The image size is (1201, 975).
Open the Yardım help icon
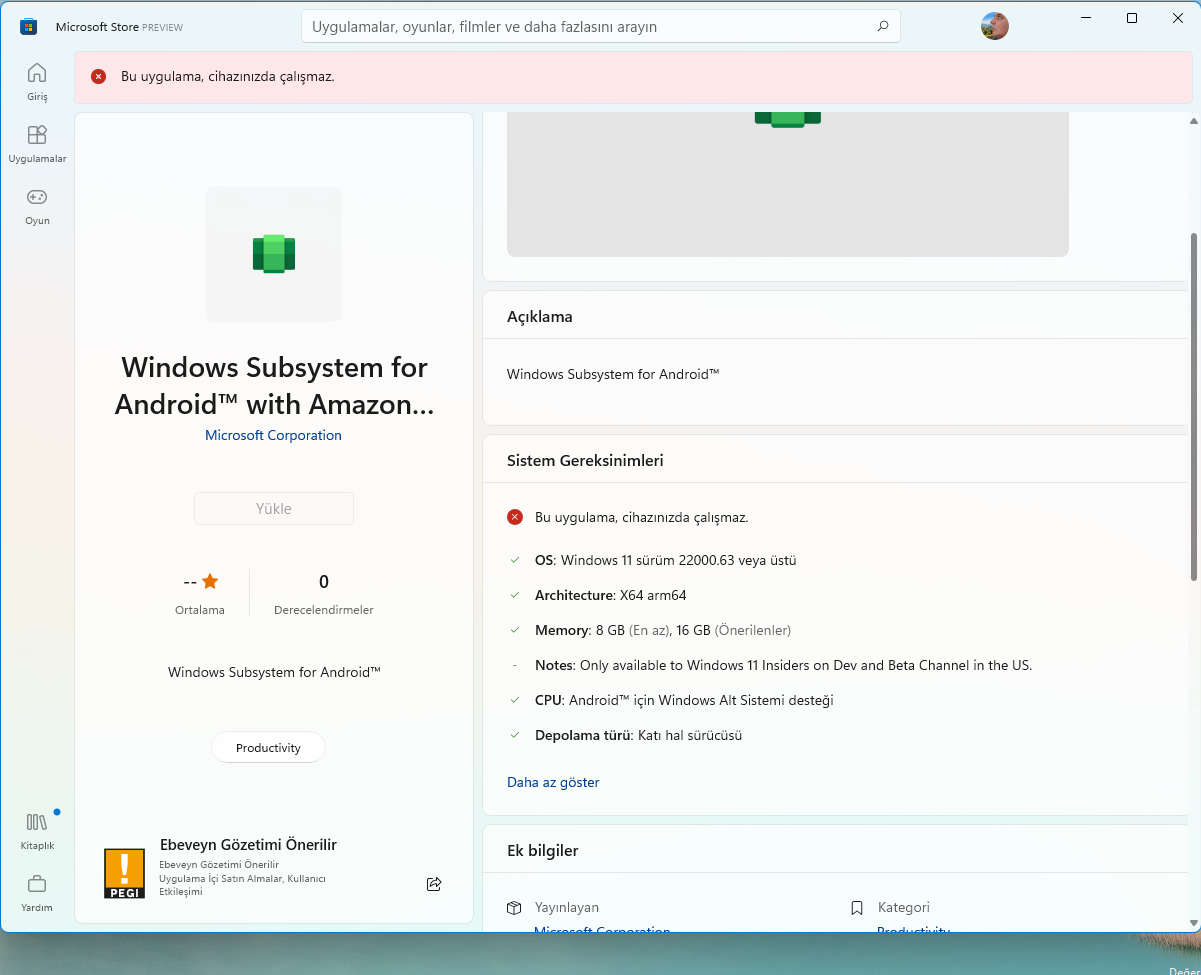pyautogui.click(x=37, y=892)
